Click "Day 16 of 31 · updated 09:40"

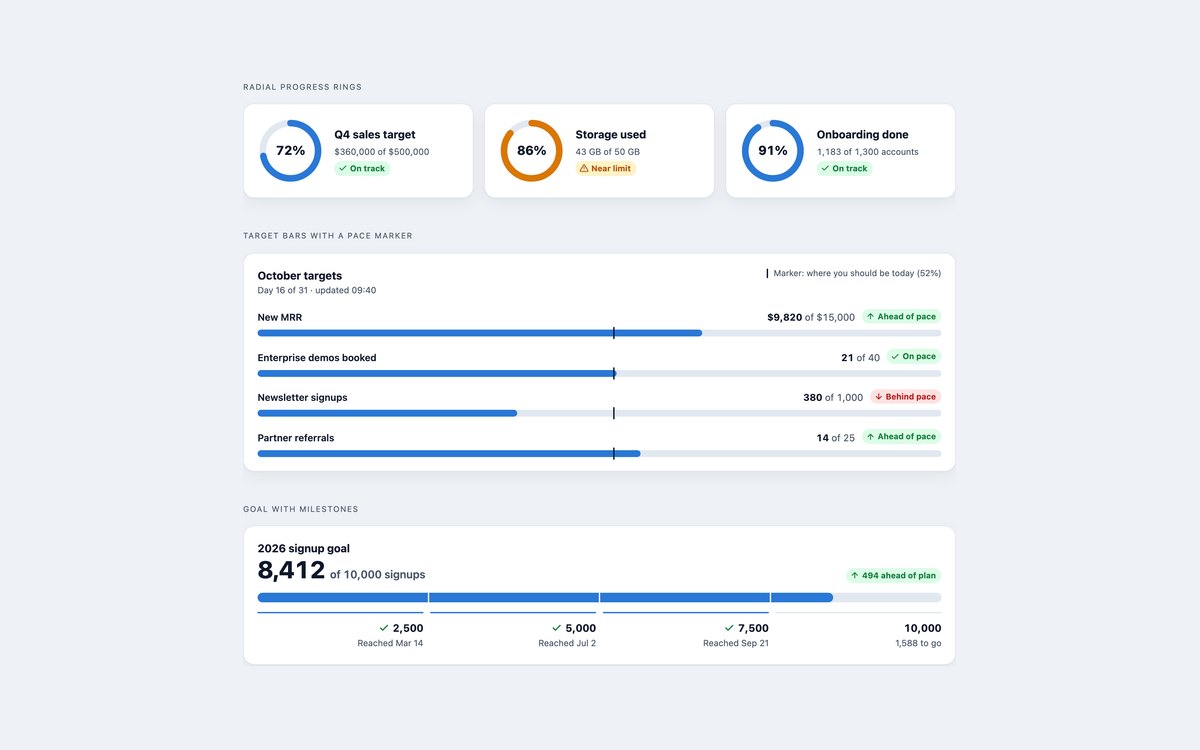317,291
